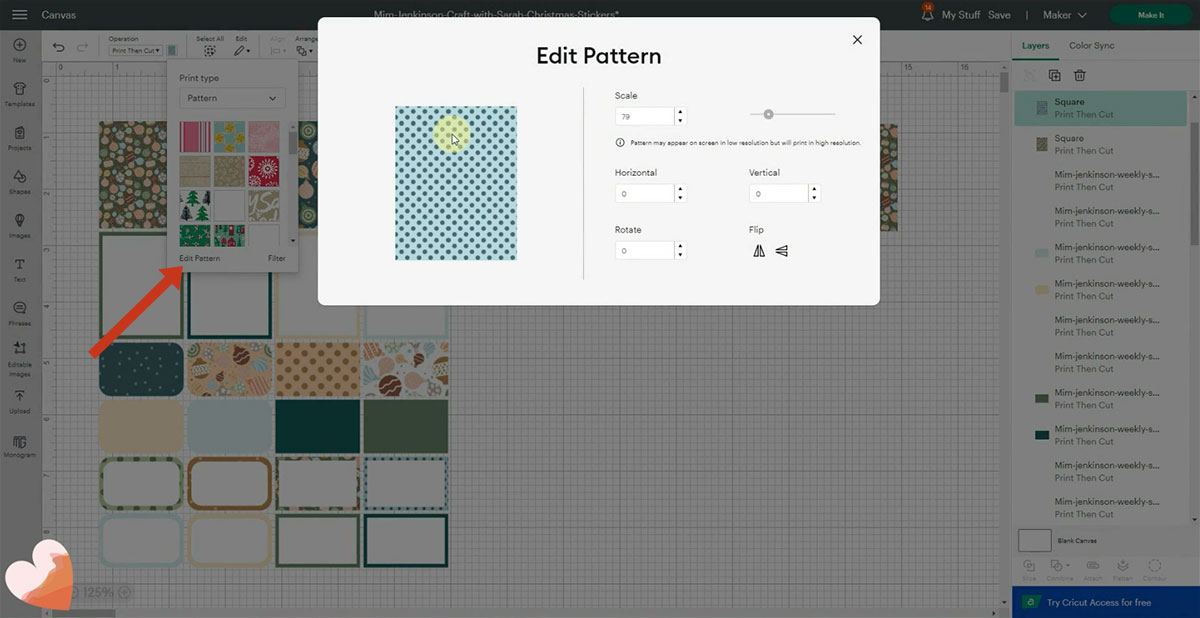Open the Monogram tool
This screenshot has height=618, width=1200.
pos(20,446)
